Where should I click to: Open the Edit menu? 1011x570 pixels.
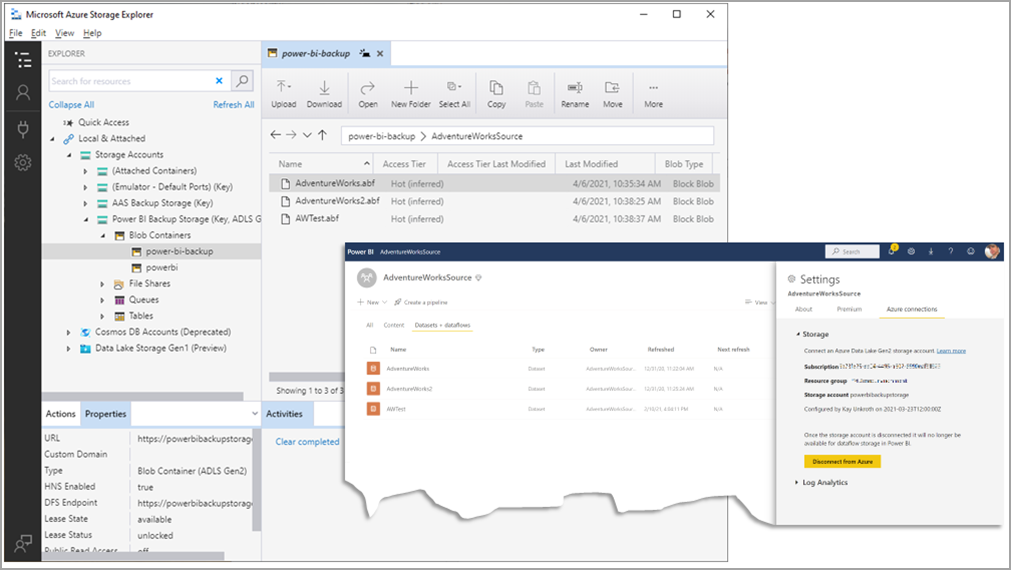(x=38, y=33)
